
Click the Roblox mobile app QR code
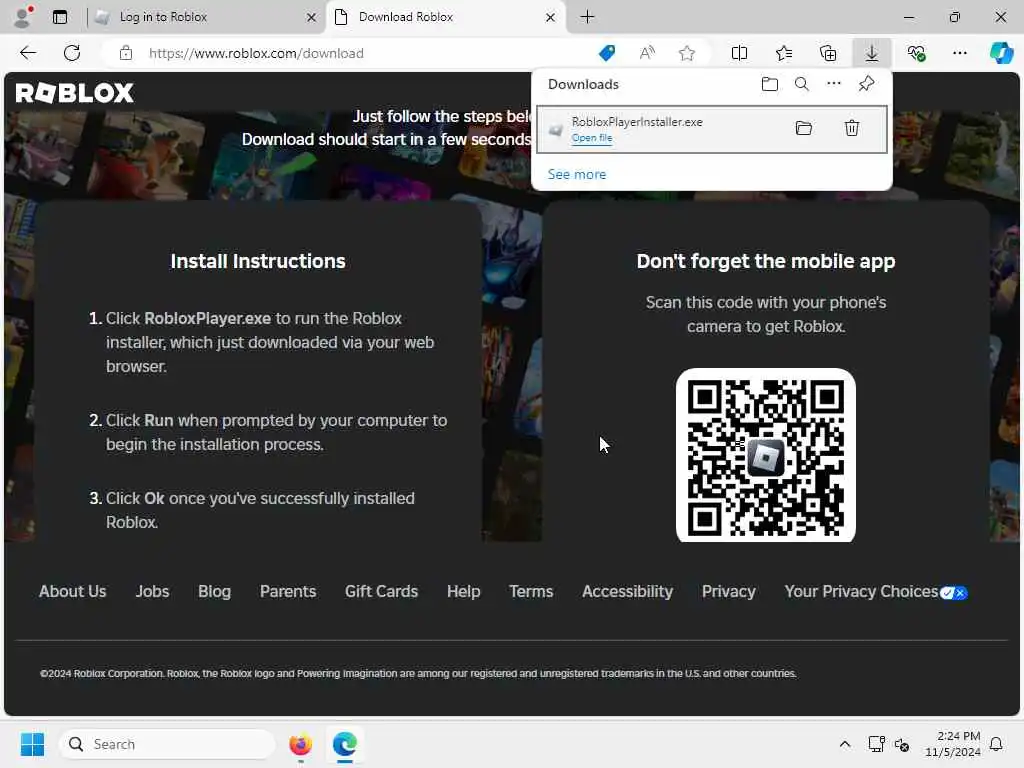[765, 456]
